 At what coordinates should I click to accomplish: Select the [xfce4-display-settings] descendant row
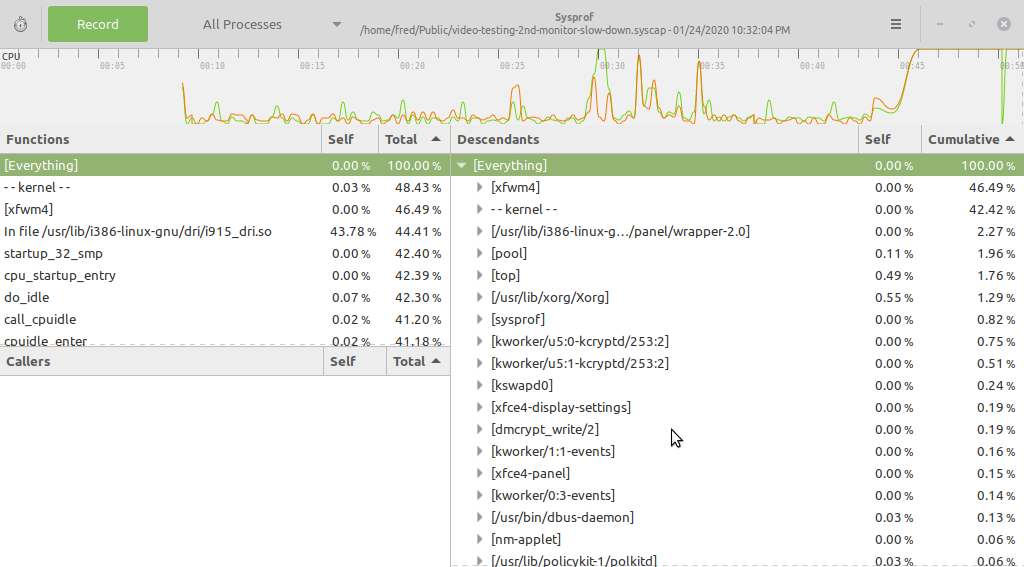pos(560,408)
